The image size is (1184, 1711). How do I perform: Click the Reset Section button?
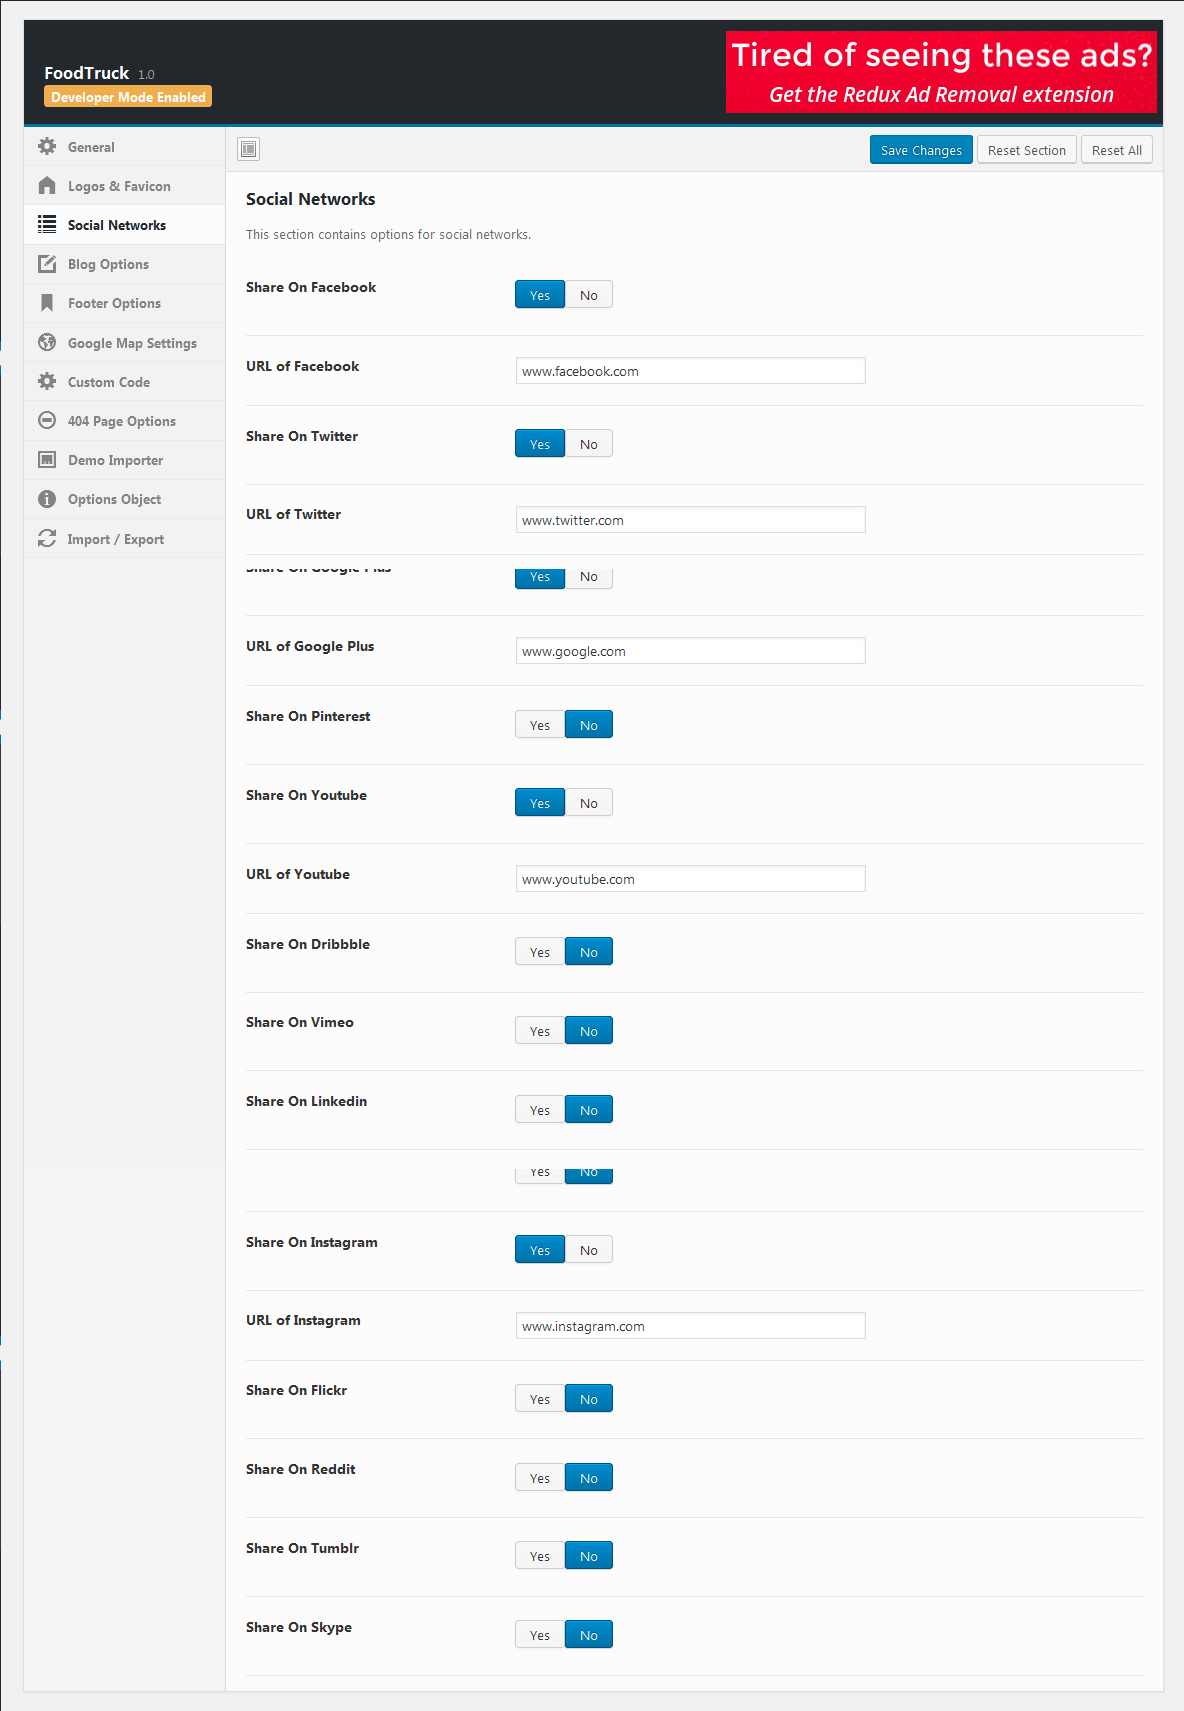coord(1027,150)
